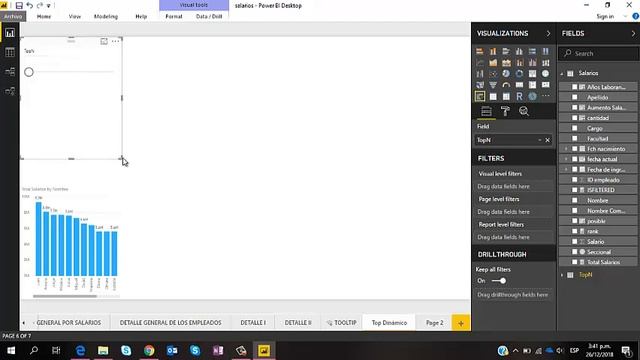Expand the Fecha de ingr... date hierarchy

pos(566,169)
